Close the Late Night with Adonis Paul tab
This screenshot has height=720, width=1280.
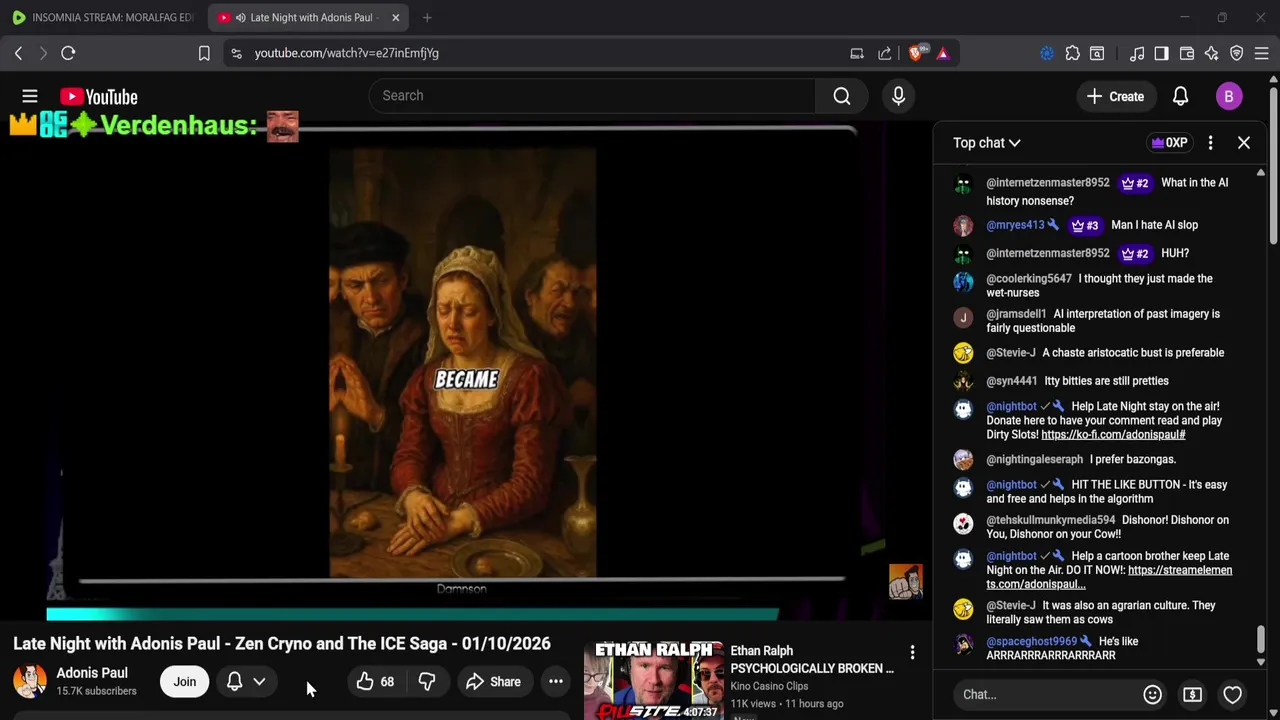(395, 17)
